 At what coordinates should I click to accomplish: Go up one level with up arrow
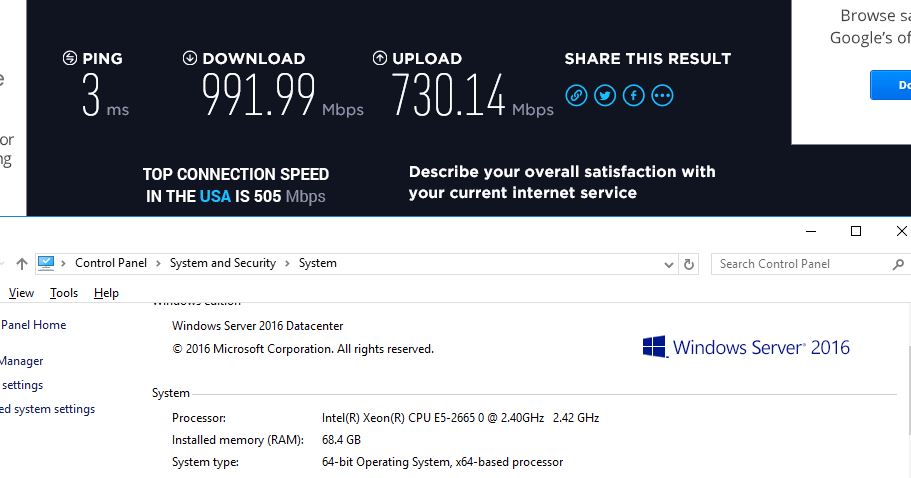22,264
